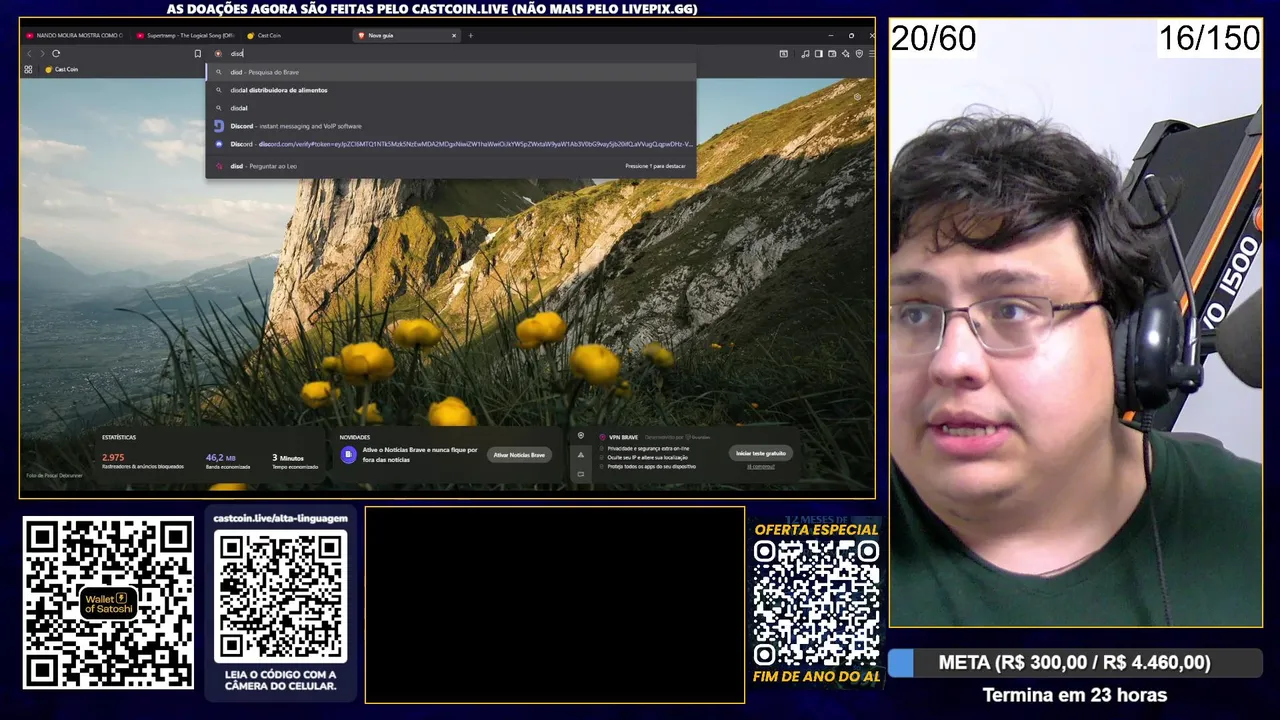
Task: Click the Brave VPN shield toolbar icon
Action: 859,54
